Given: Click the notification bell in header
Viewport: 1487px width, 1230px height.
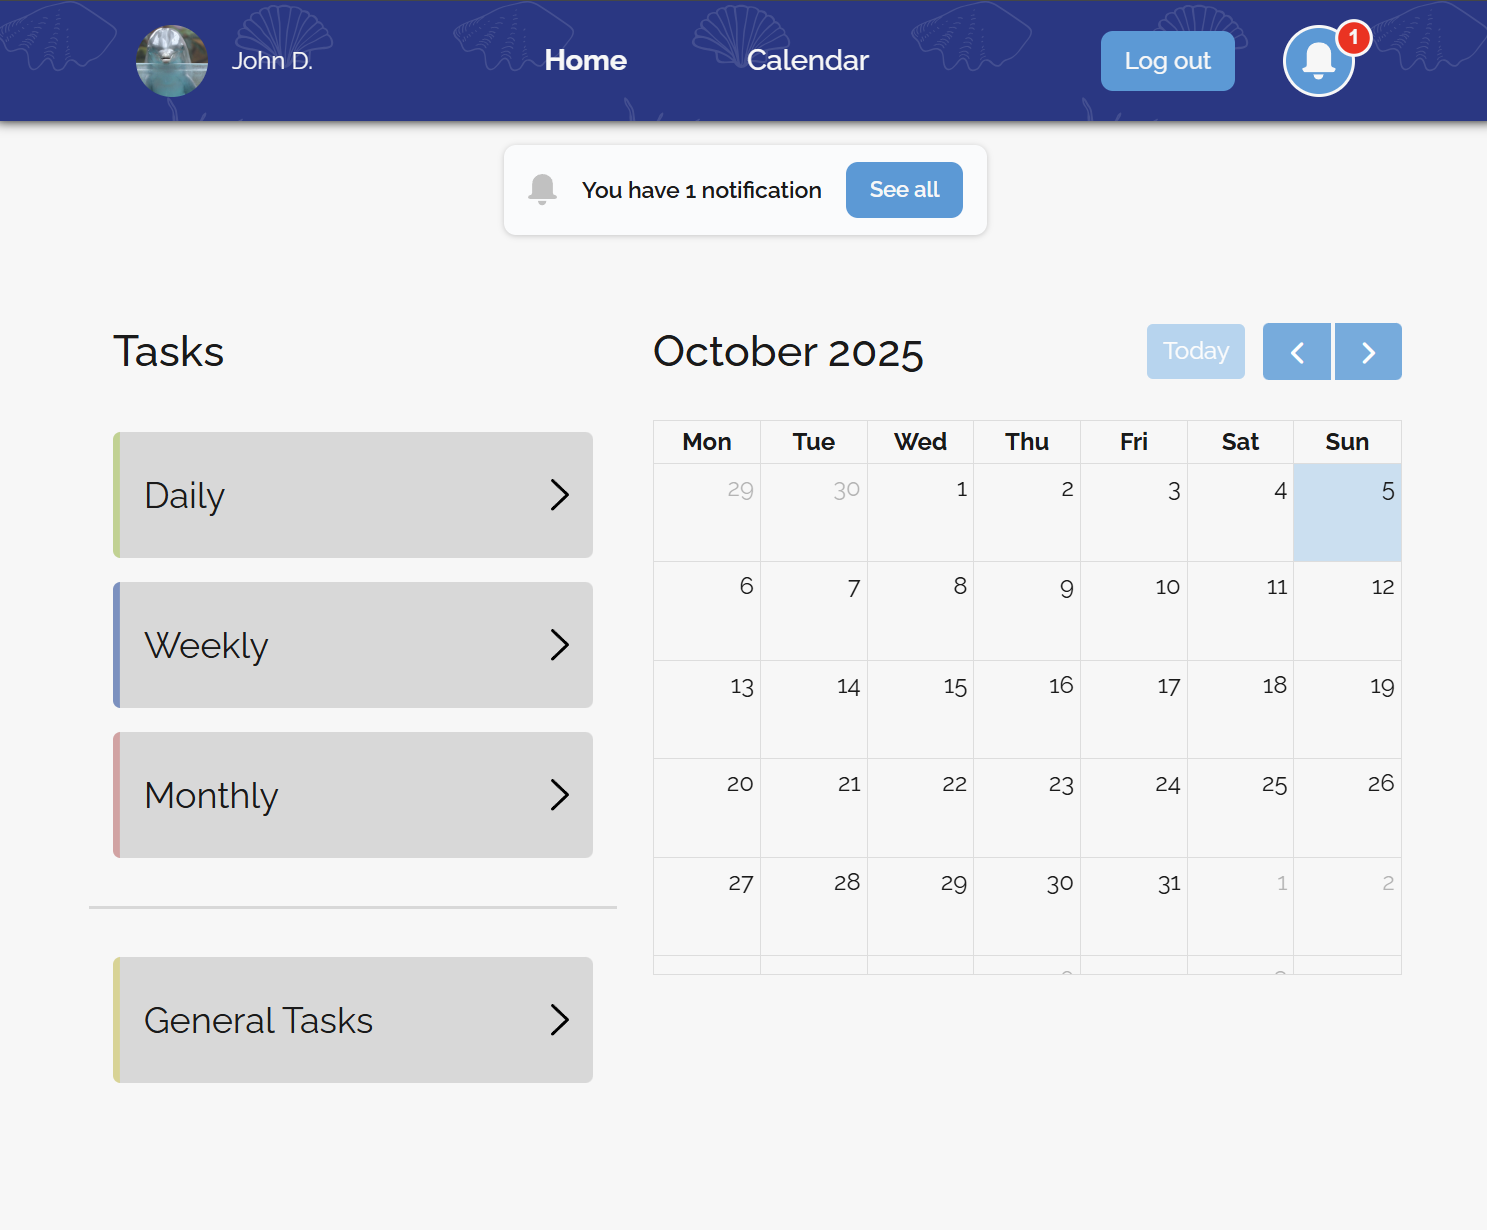Looking at the screenshot, I should [1318, 61].
